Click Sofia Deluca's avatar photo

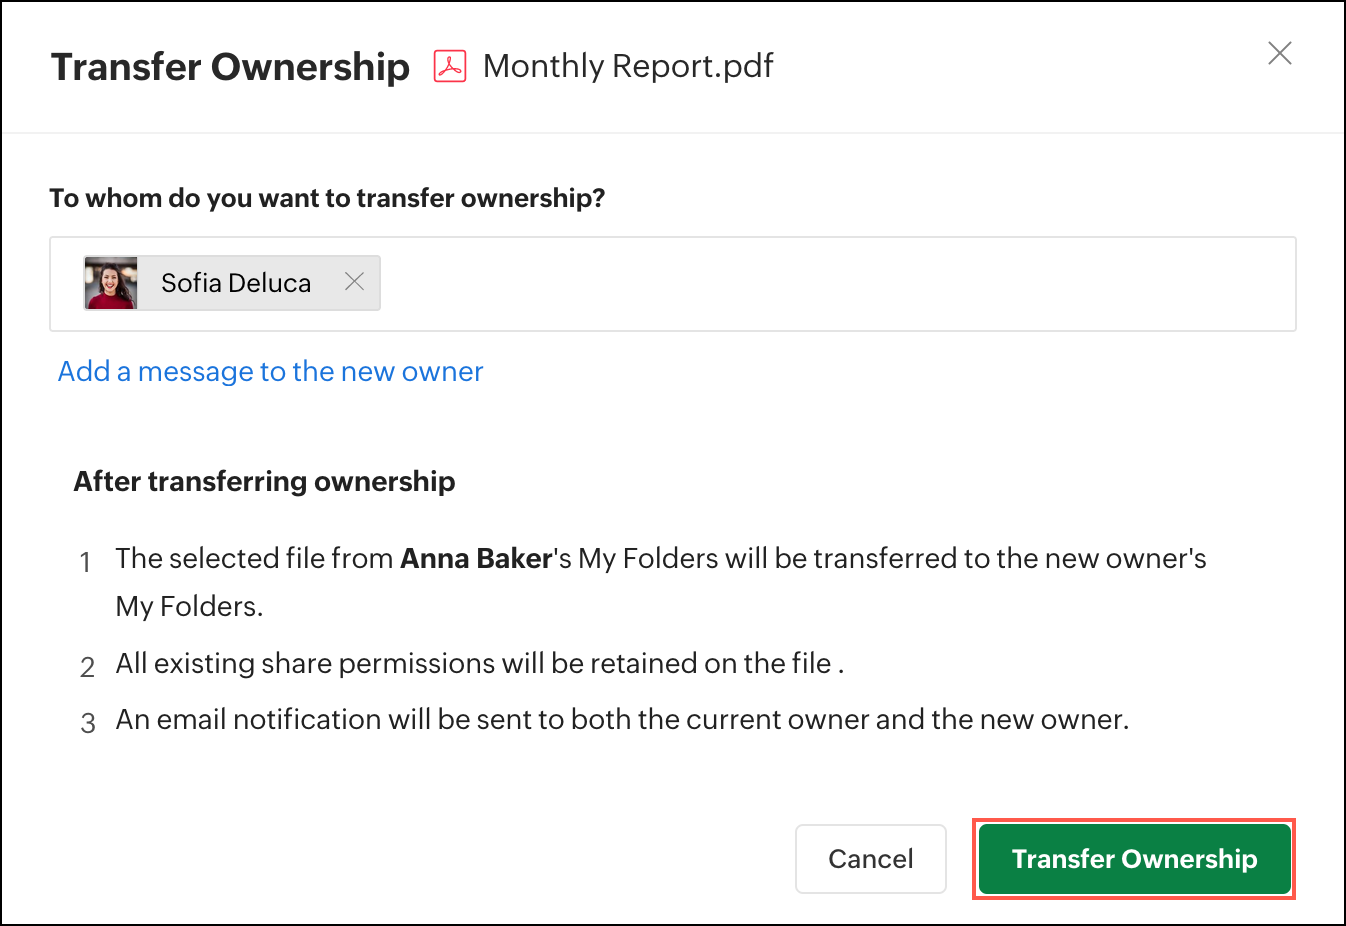pyautogui.click(x=111, y=283)
